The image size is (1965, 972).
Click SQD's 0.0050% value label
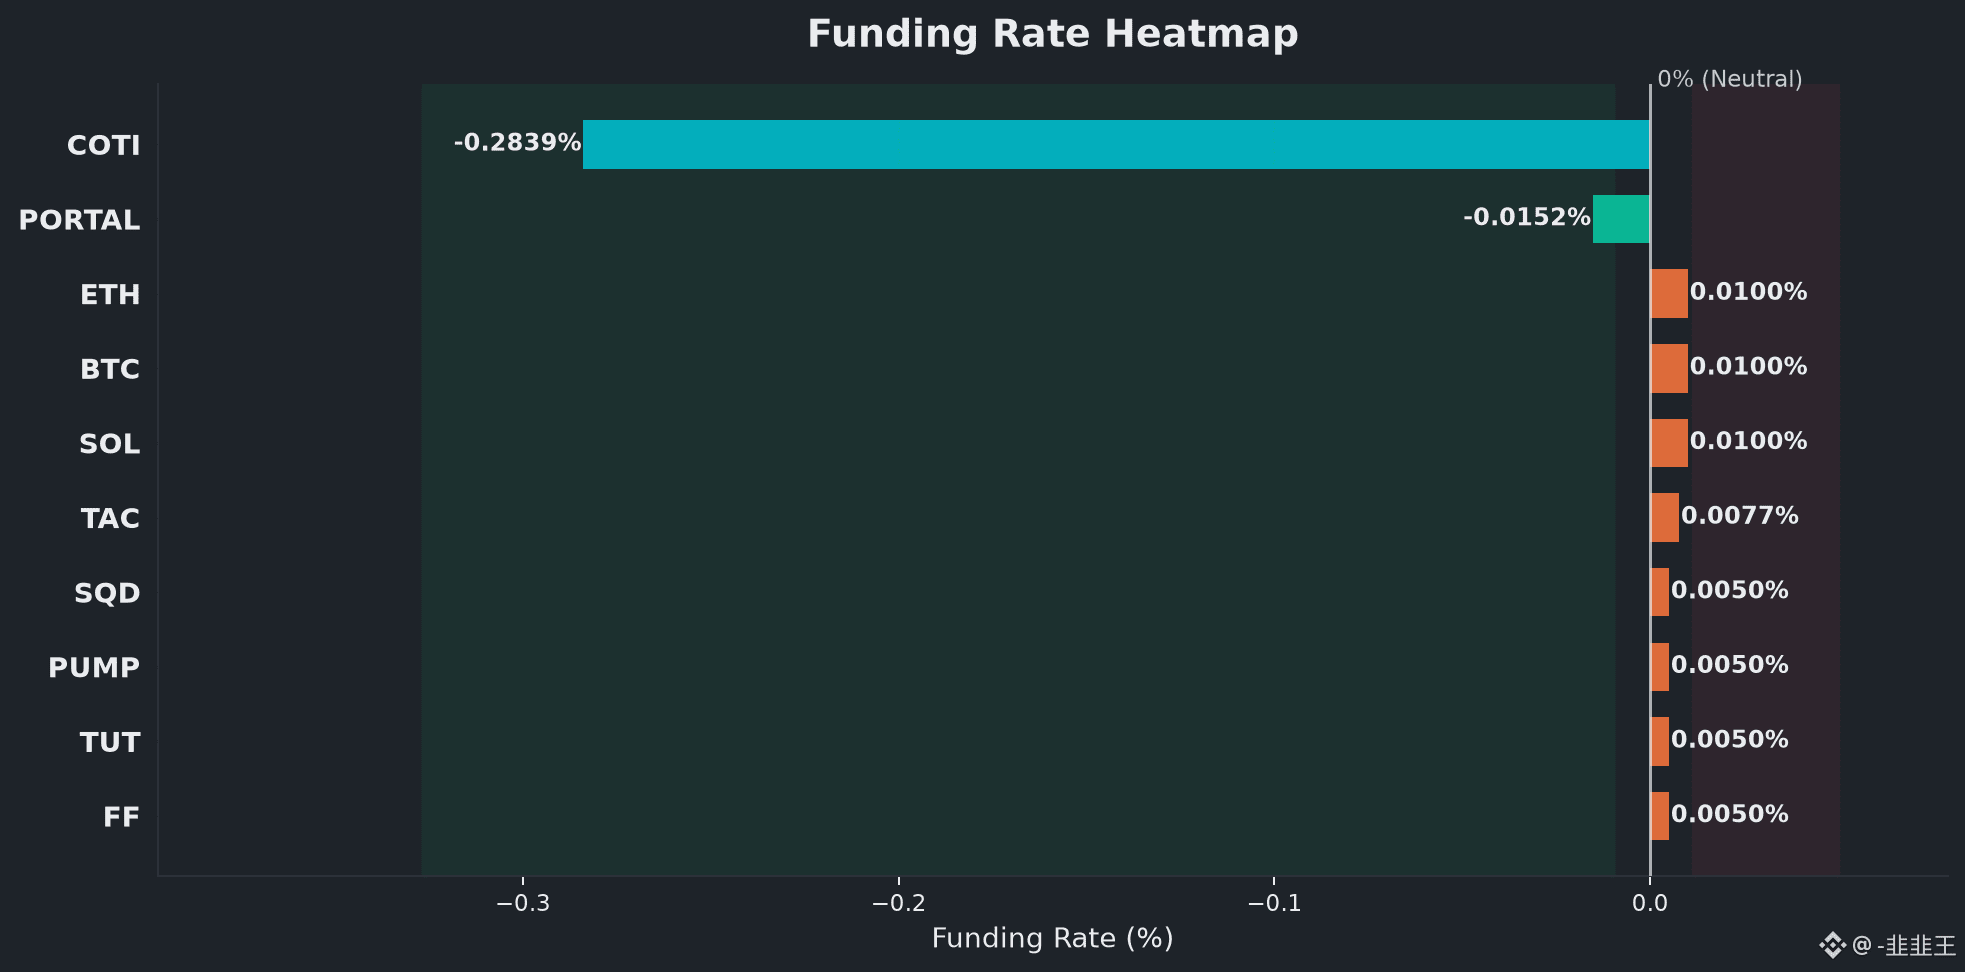pyautogui.click(x=1730, y=591)
